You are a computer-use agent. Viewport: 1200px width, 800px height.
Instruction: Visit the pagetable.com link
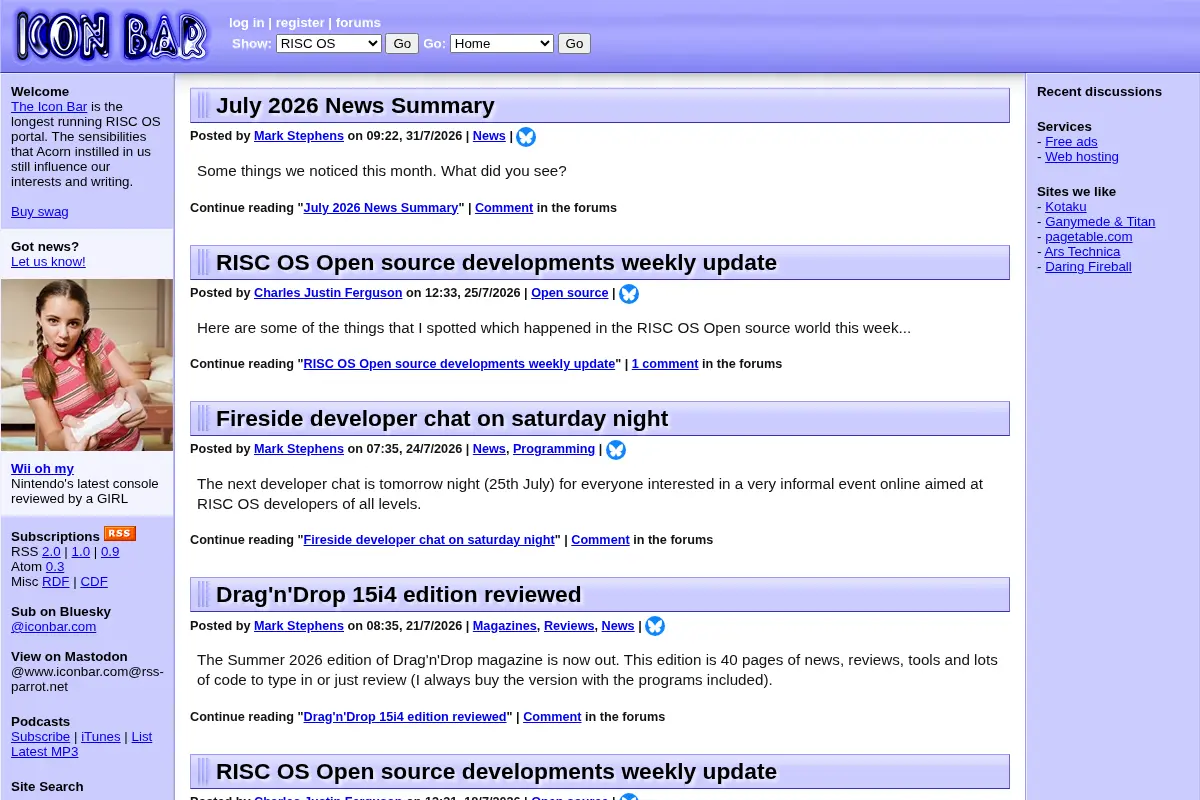click(x=1089, y=236)
